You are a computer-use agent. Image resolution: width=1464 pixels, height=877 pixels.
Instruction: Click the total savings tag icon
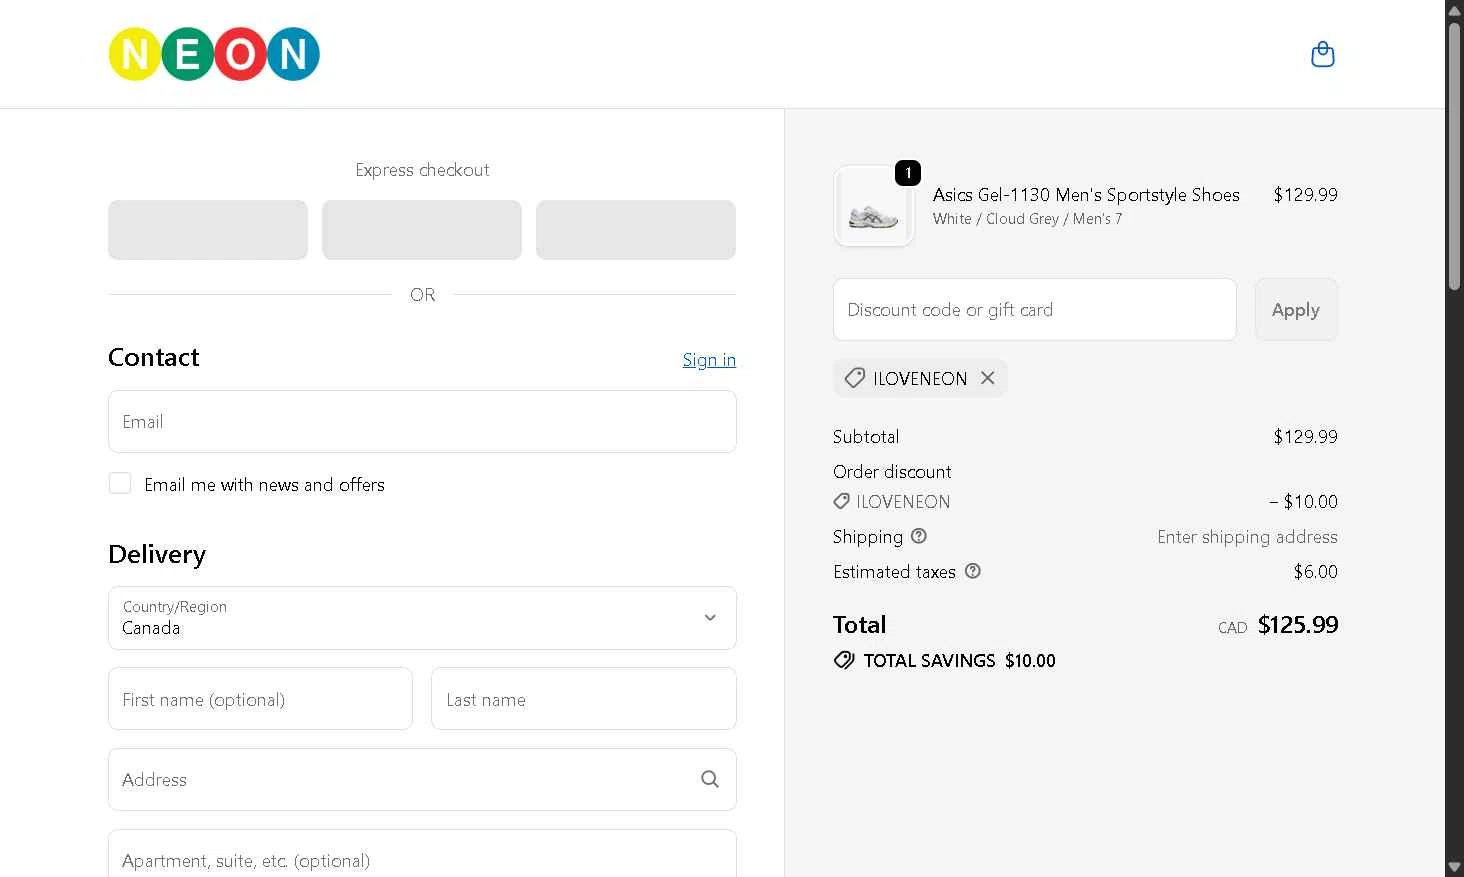[844, 660]
